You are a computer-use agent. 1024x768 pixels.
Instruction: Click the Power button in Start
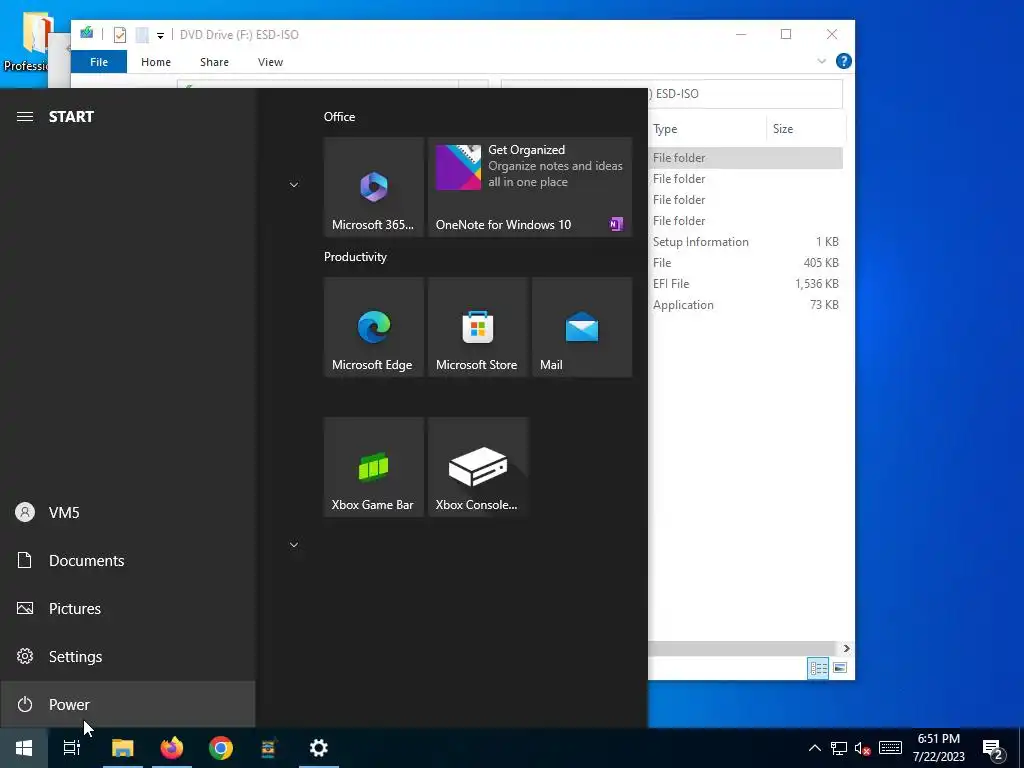coord(127,705)
